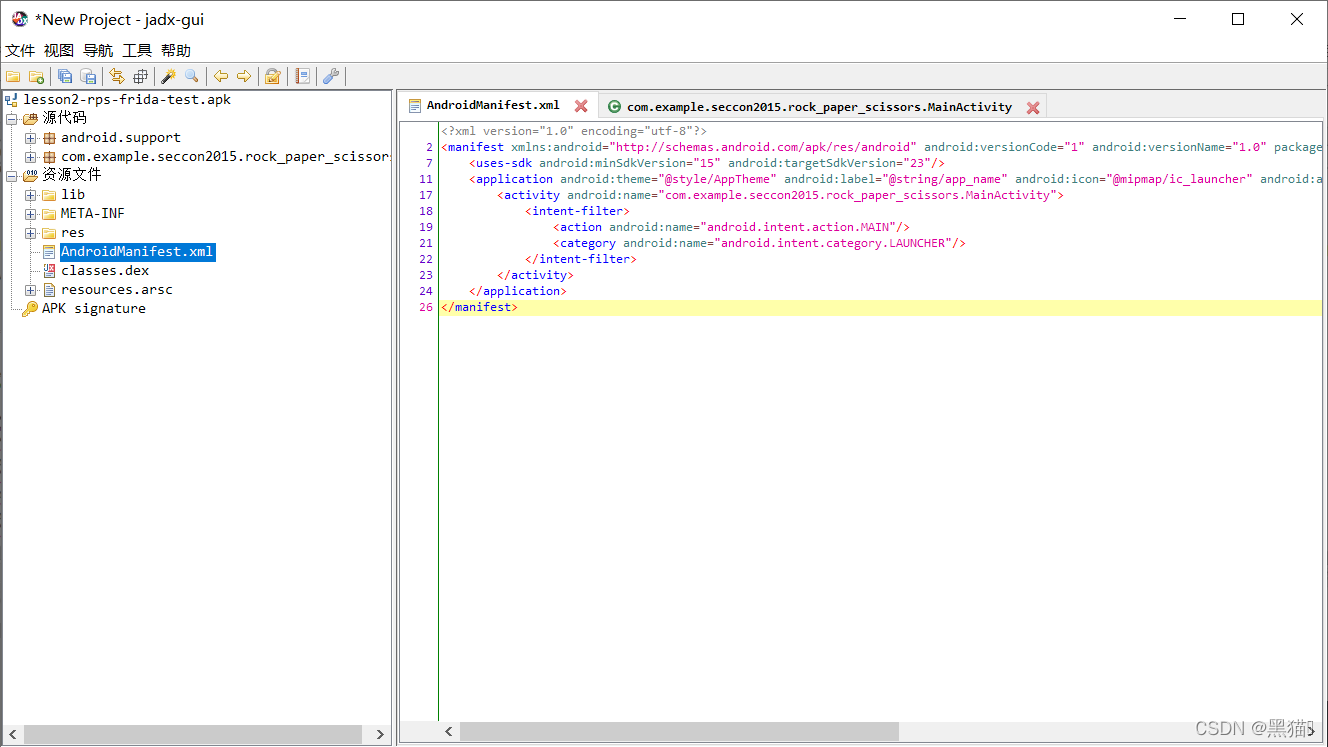Open the Log viewer notebook icon
Image resolution: width=1328 pixels, height=747 pixels.
302,76
